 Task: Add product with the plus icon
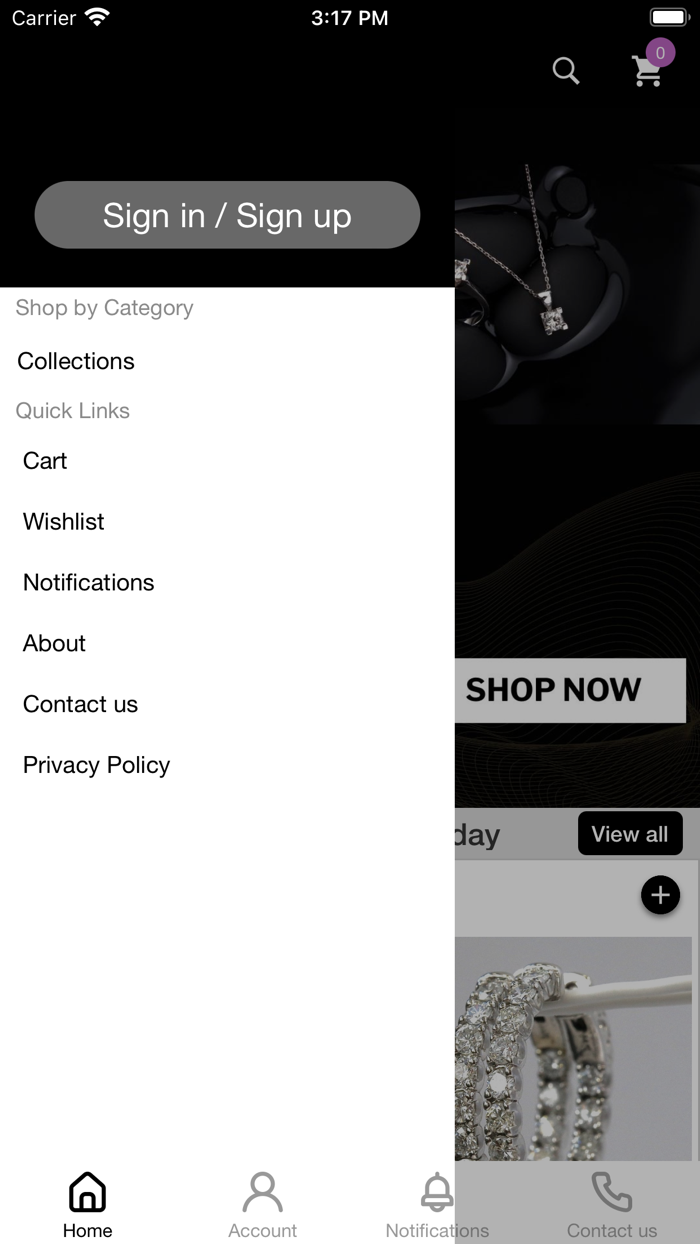point(660,895)
